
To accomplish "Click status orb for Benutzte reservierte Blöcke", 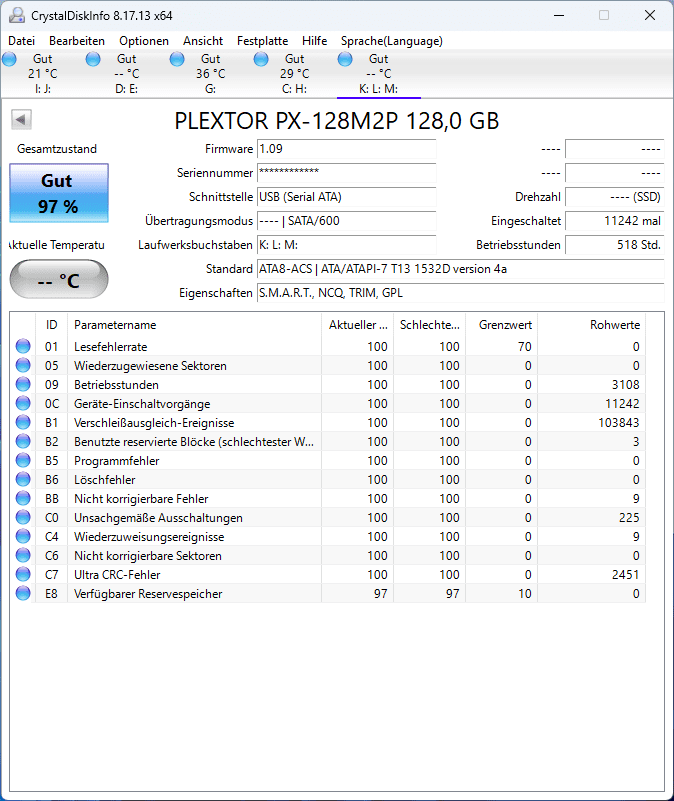I will pos(23,441).
